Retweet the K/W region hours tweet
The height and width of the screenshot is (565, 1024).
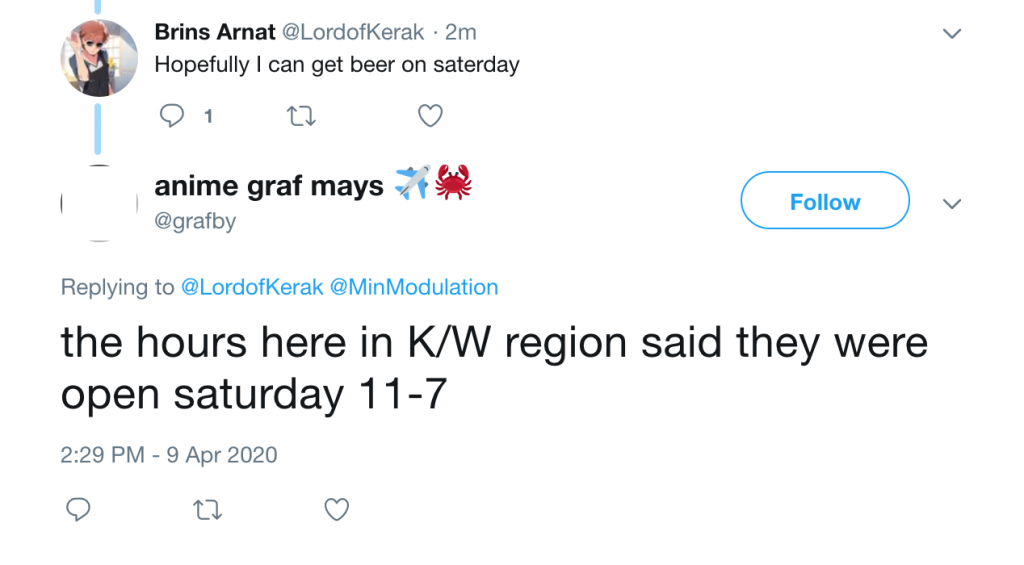pyautogui.click(x=208, y=509)
